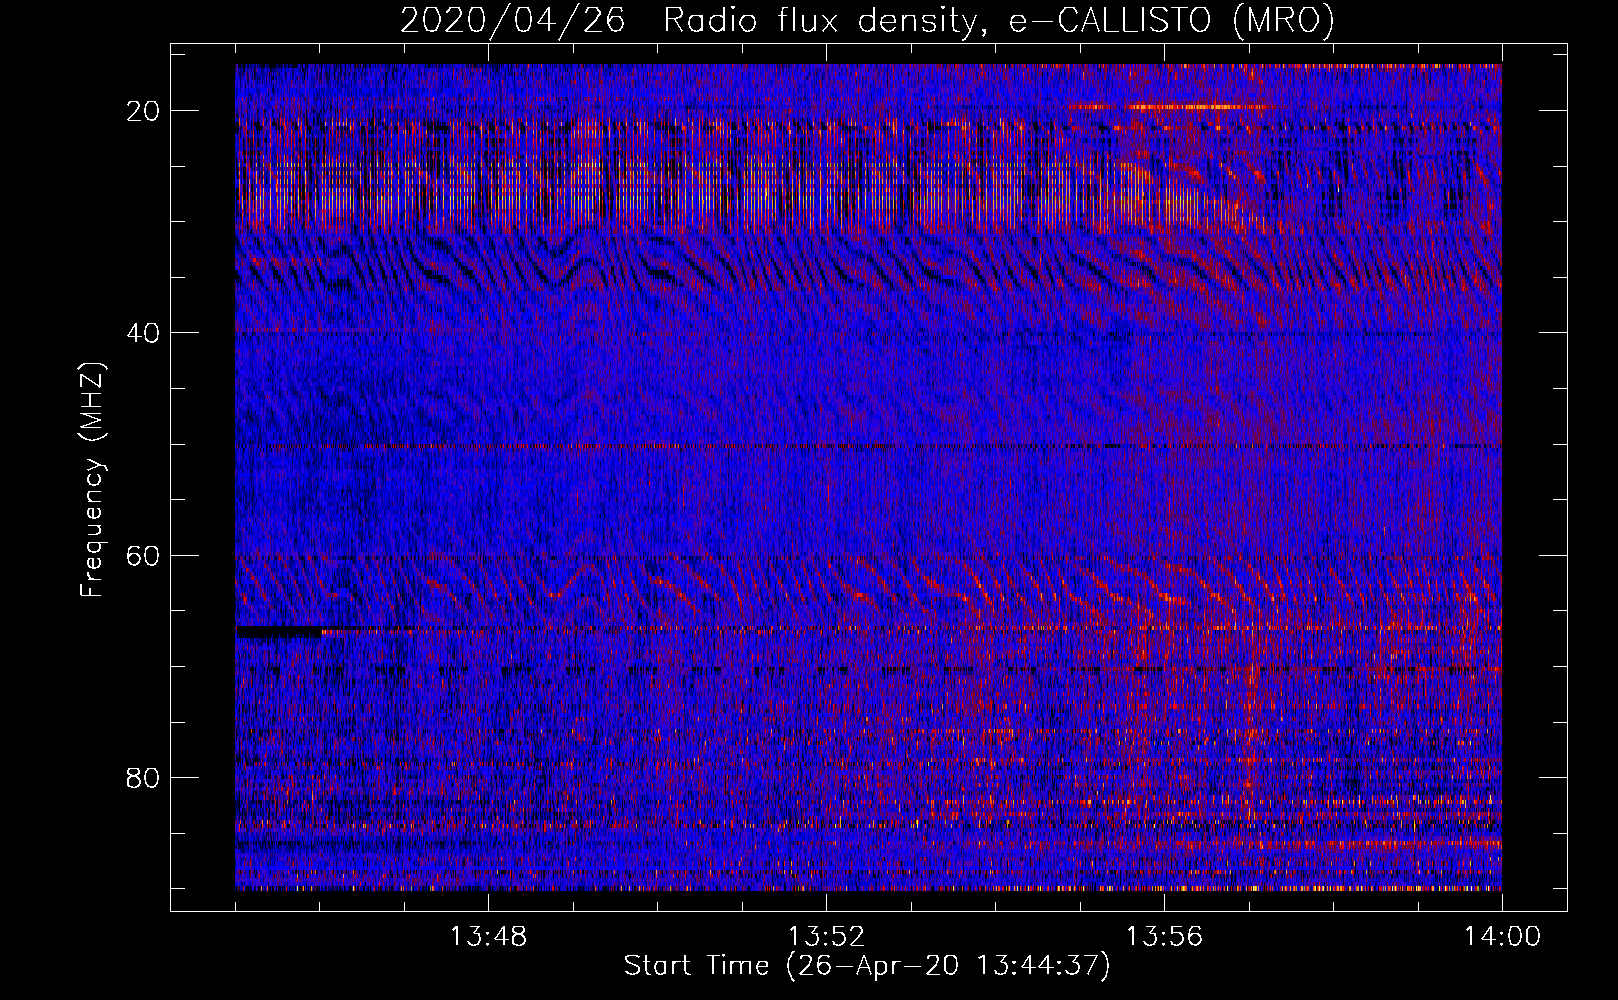
Task: Click the '20' frequency tick label
Action: pos(144,111)
